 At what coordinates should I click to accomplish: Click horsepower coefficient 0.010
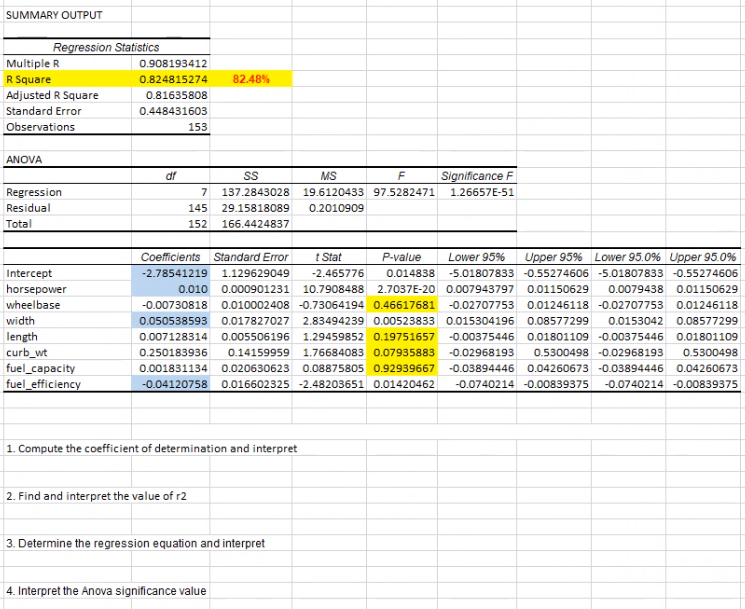click(x=193, y=289)
